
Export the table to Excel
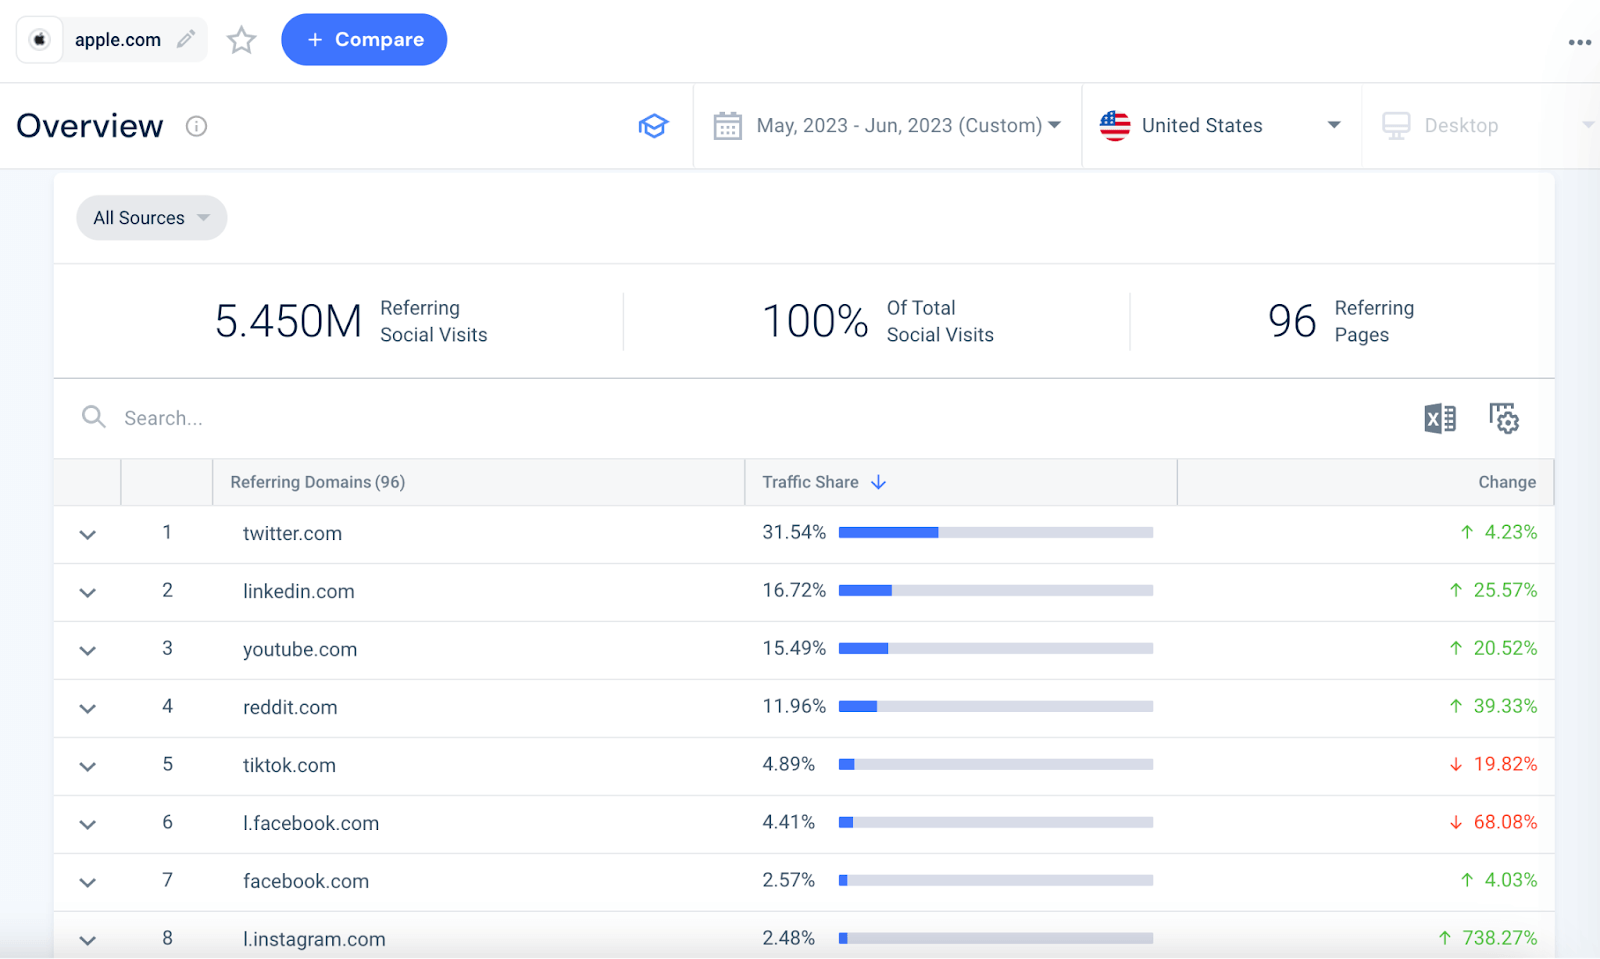[x=1440, y=418]
